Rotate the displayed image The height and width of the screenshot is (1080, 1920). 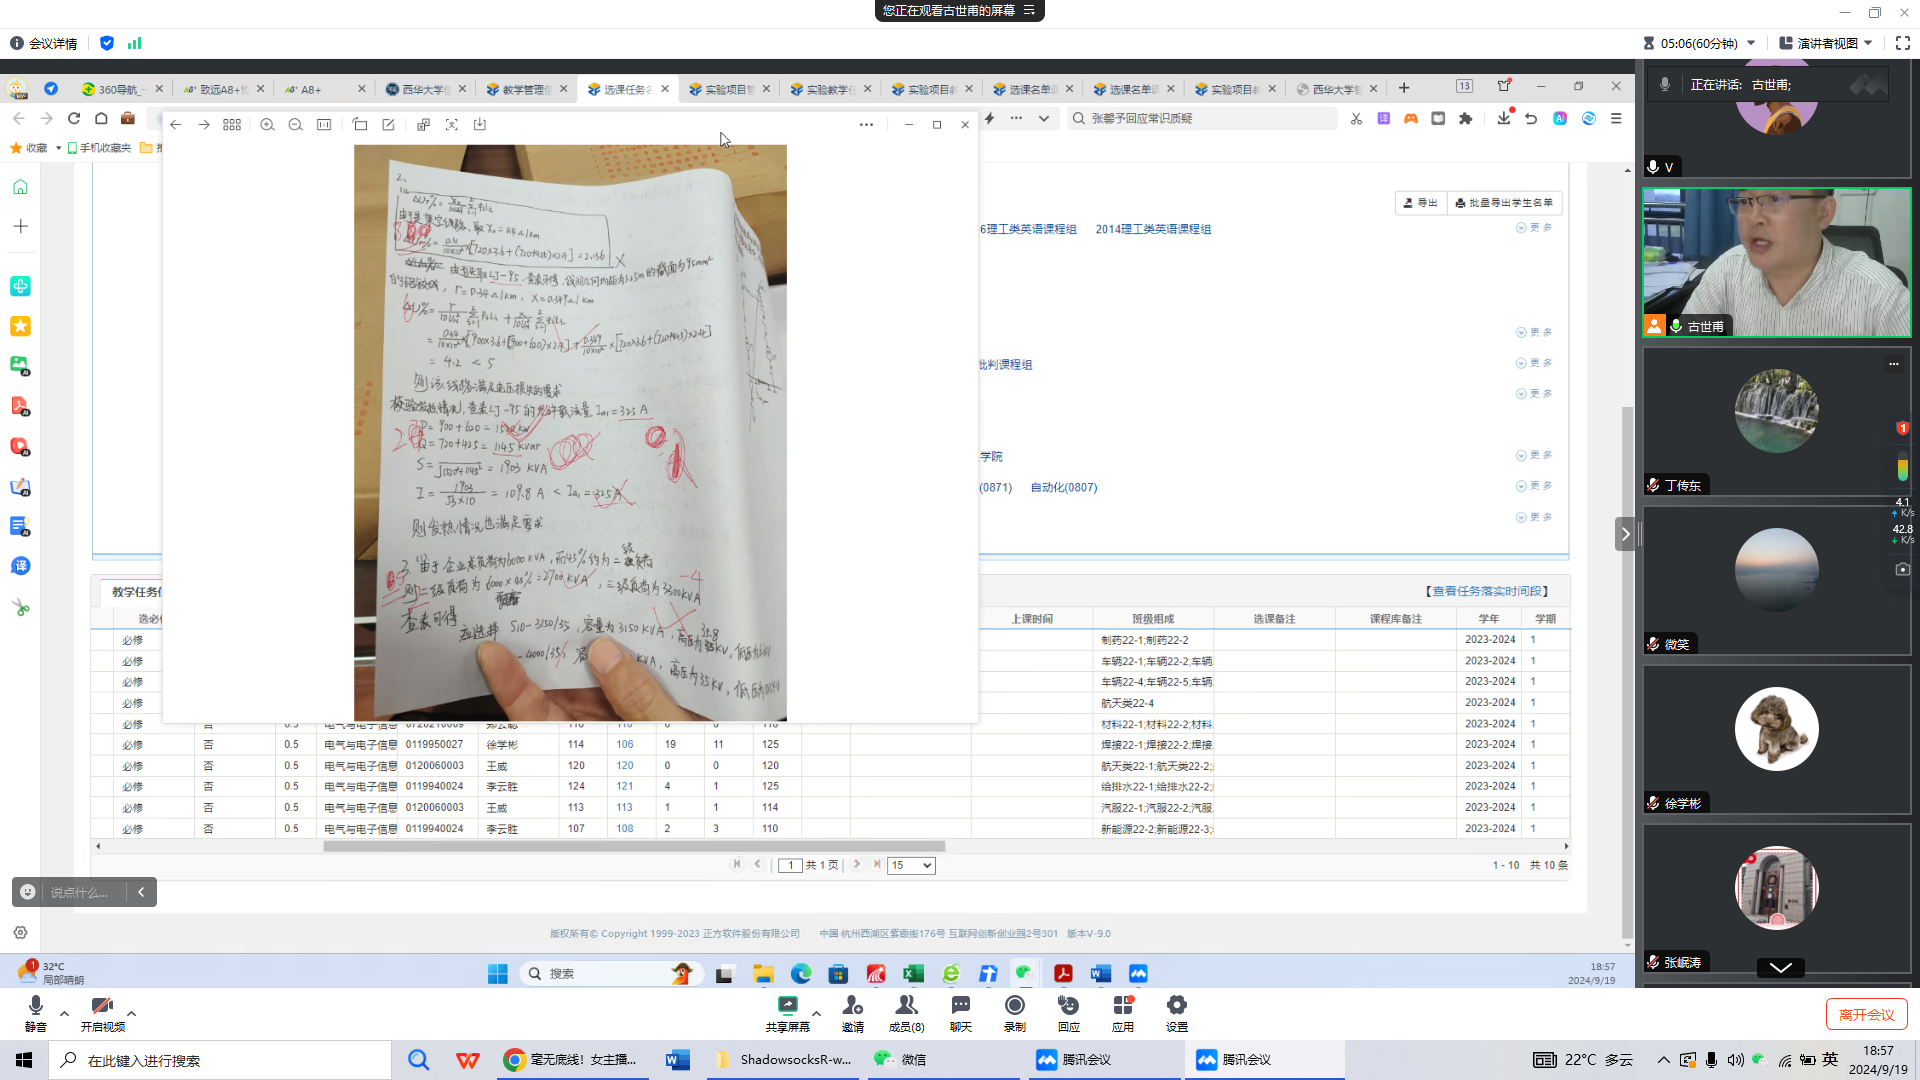360,125
